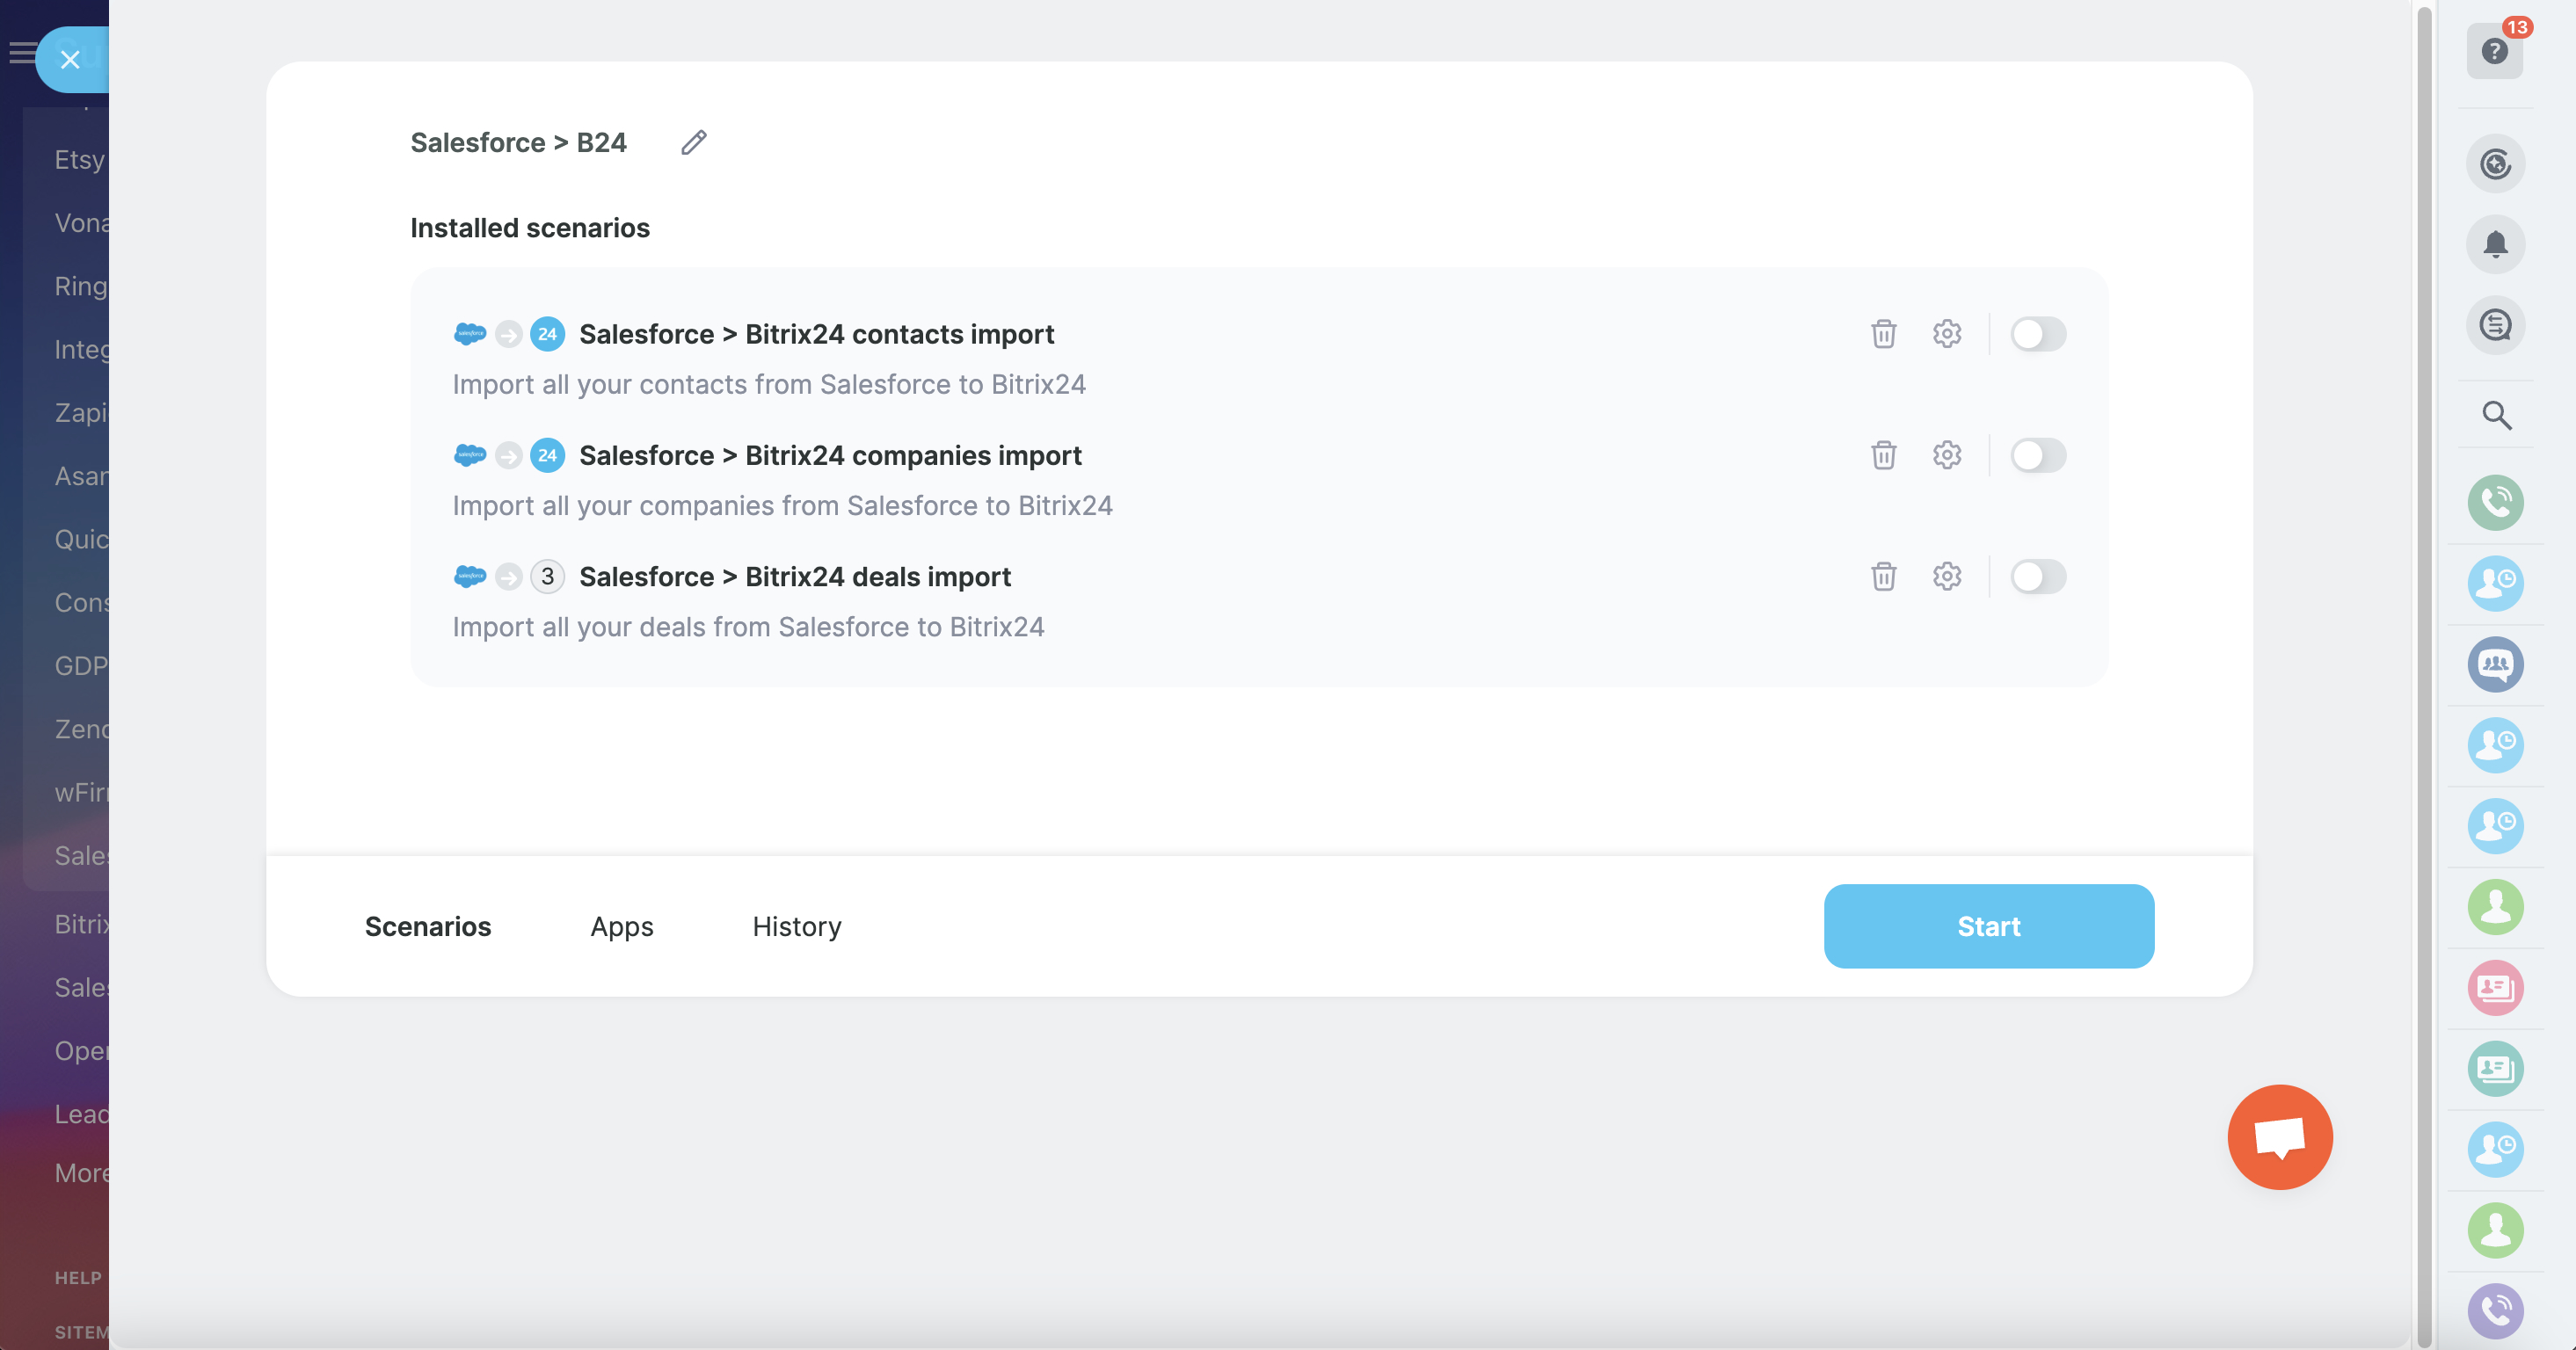This screenshot has width=2576, height=1350.
Task: Close the slider panel with X
Action: pos(70,60)
